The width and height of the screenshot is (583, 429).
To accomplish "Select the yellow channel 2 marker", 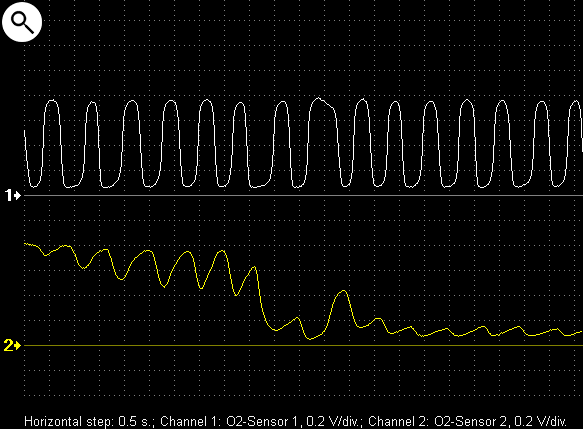I will point(12,346).
